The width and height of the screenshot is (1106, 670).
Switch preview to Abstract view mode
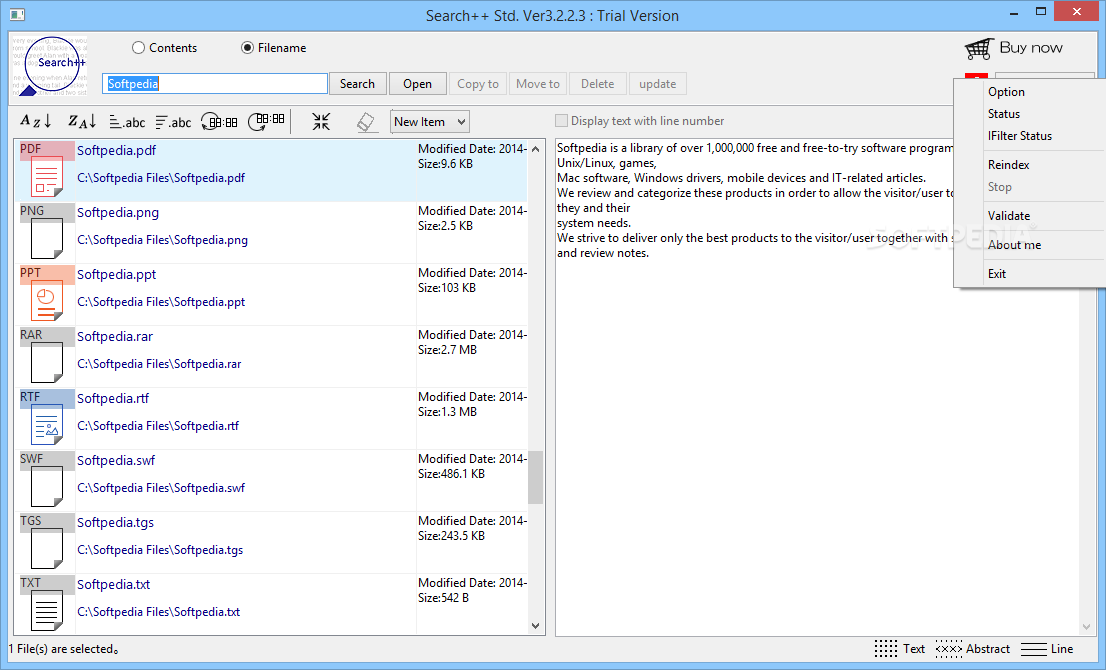point(973,649)
